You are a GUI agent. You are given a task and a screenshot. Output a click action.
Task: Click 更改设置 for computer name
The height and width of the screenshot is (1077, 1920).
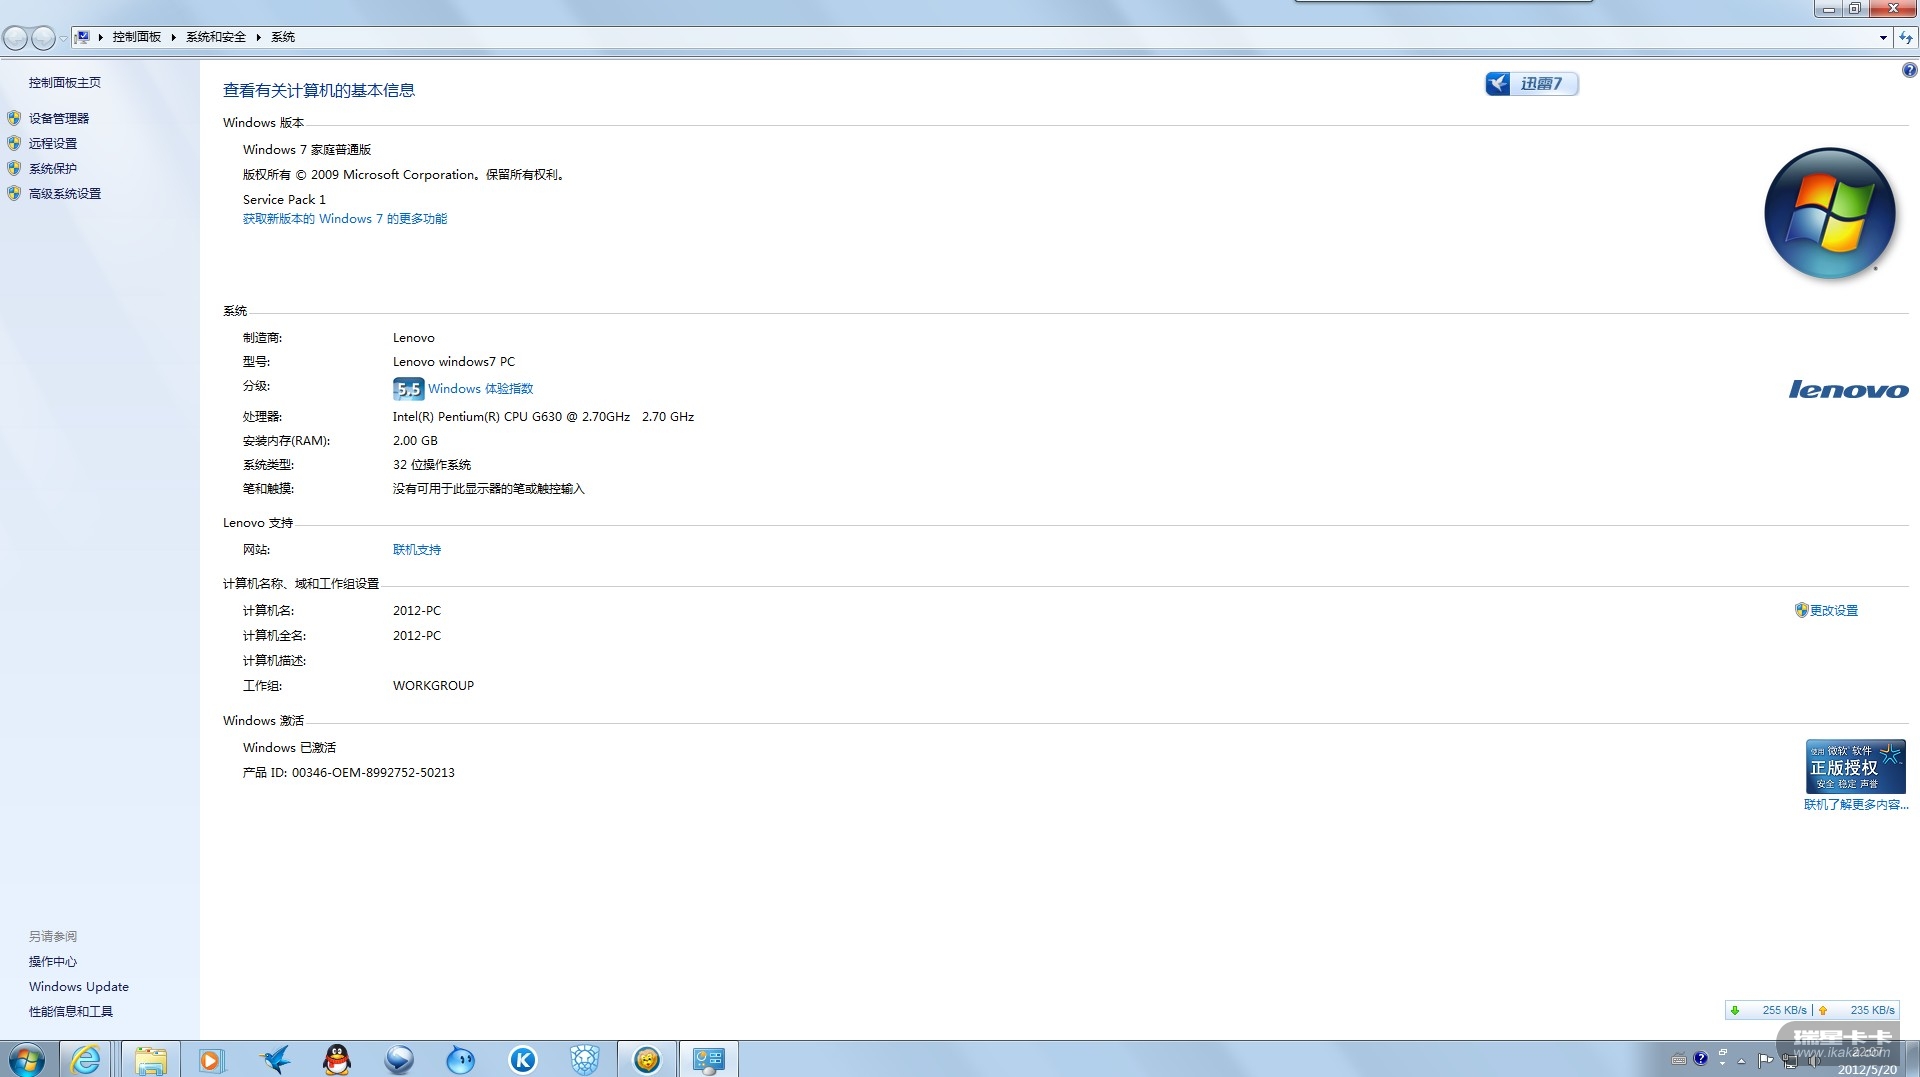[x=1834, y=611]
